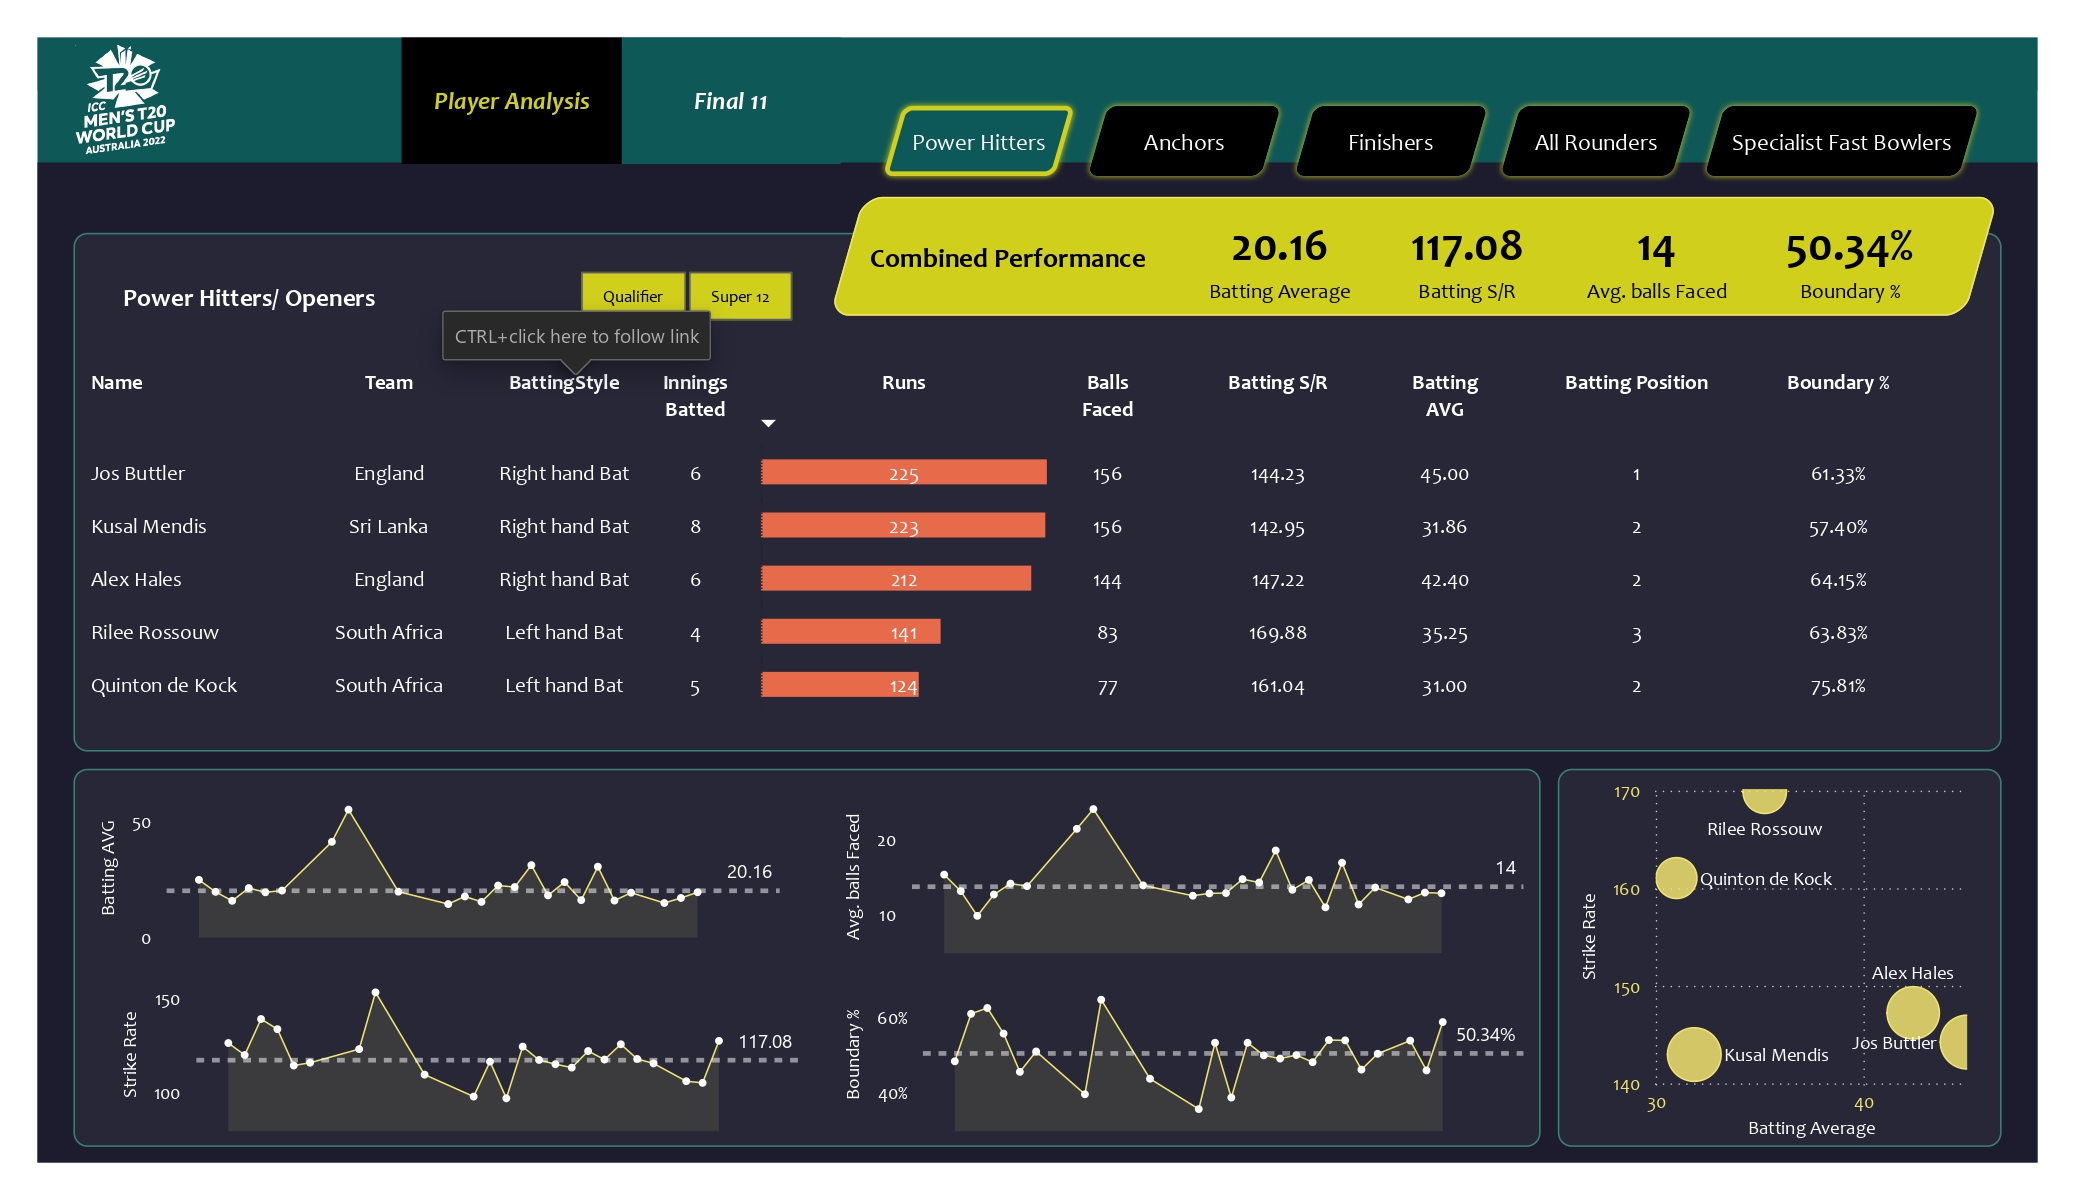Click the 212 runs bar
Image resolution: width=2075 pixels, height=1200 pixels.
point(896,578)
